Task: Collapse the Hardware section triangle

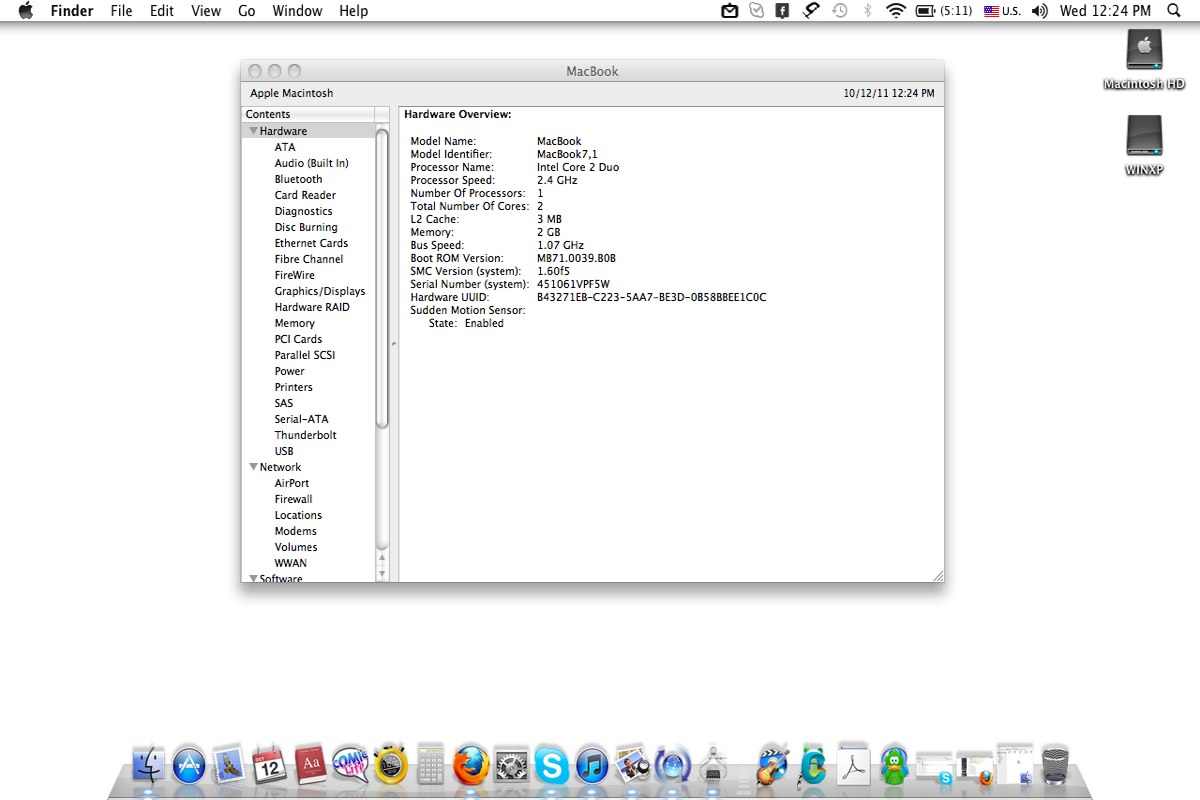Action: [253, 131]
